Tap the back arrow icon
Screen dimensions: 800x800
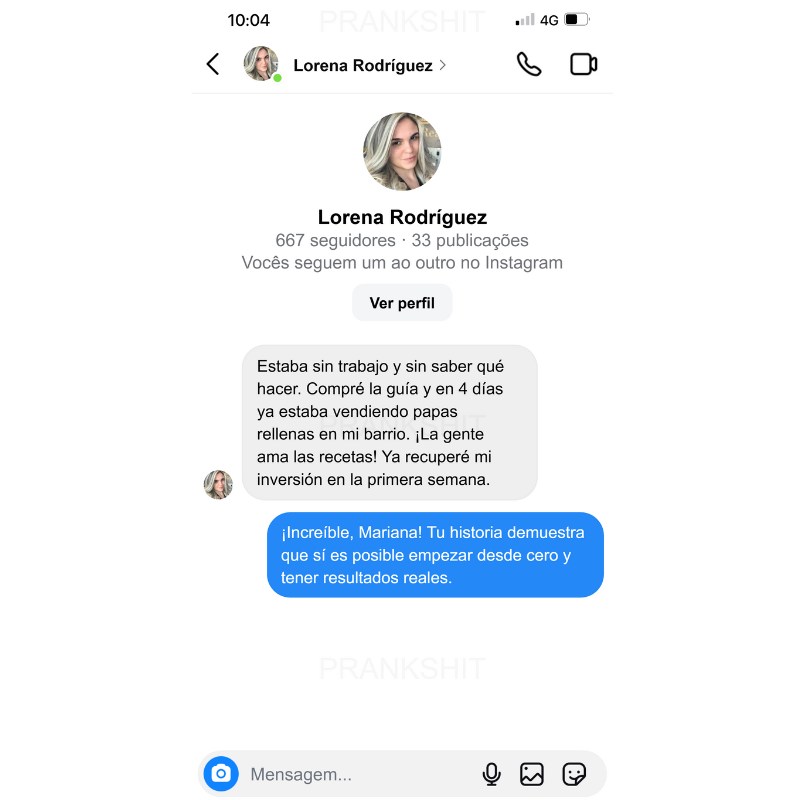point(213,64)
